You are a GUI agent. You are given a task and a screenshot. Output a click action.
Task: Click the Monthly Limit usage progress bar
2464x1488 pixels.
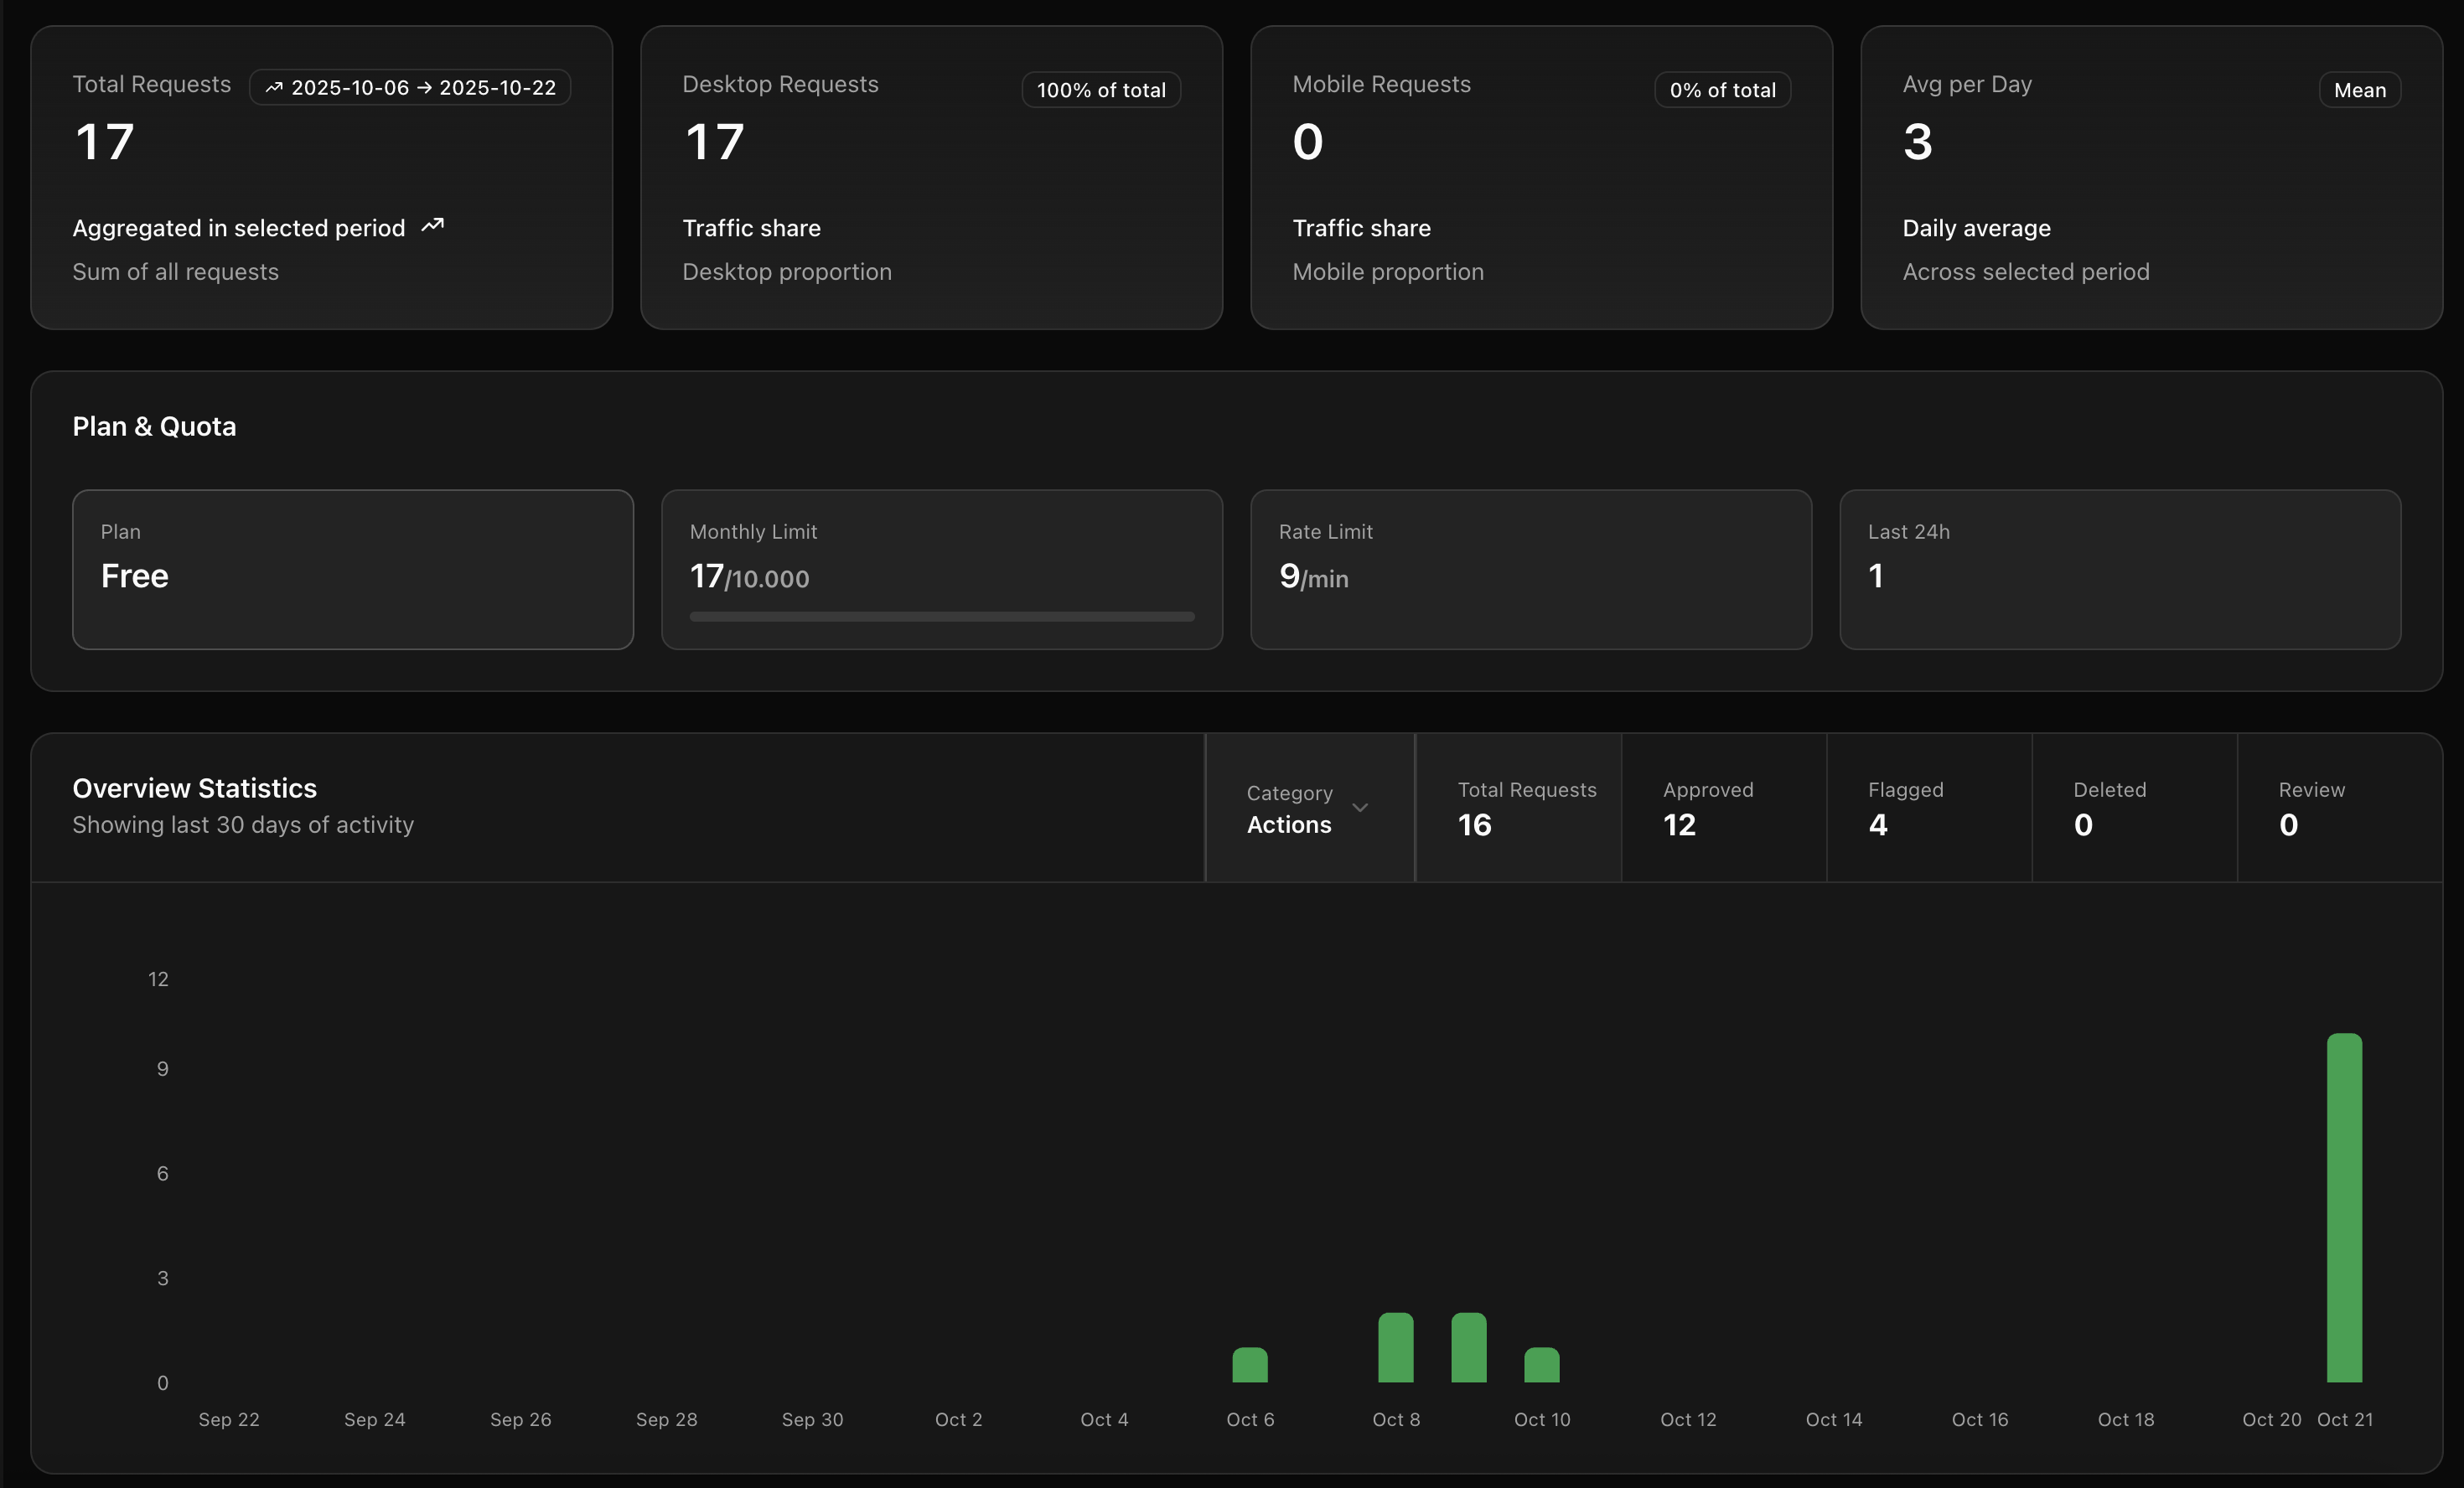click(941, 617)
